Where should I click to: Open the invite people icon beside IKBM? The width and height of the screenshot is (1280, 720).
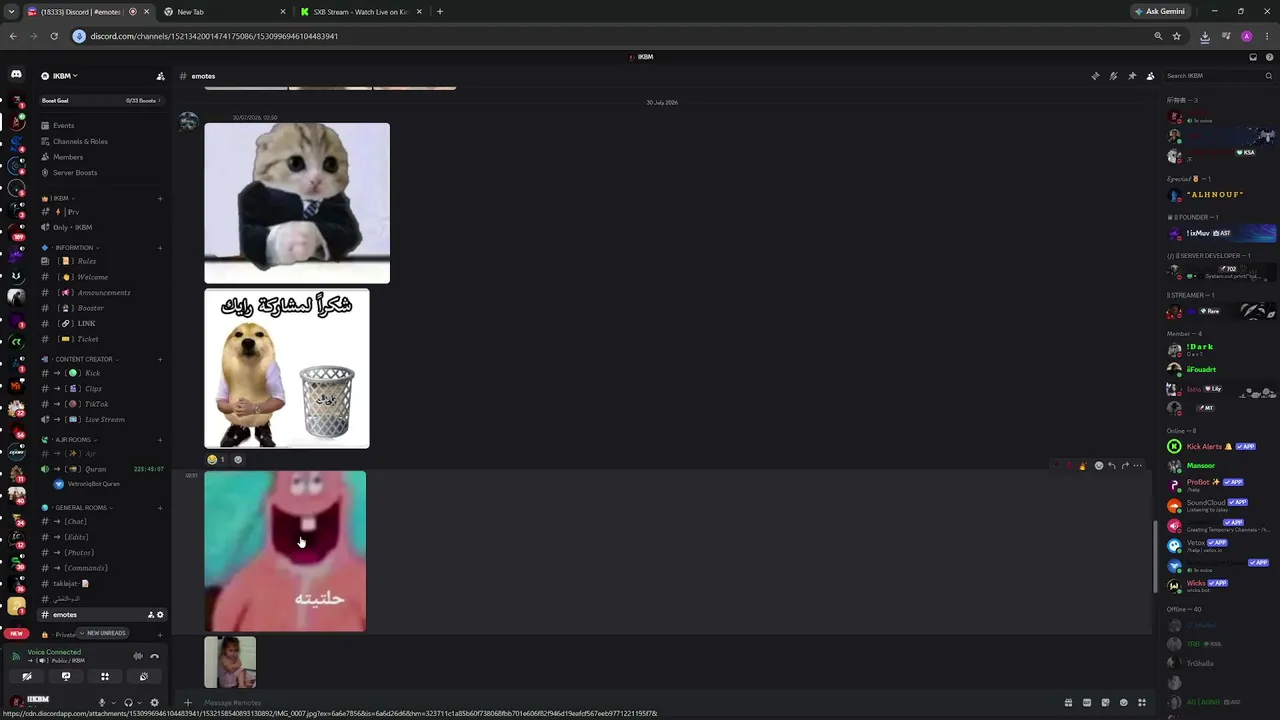160,76
